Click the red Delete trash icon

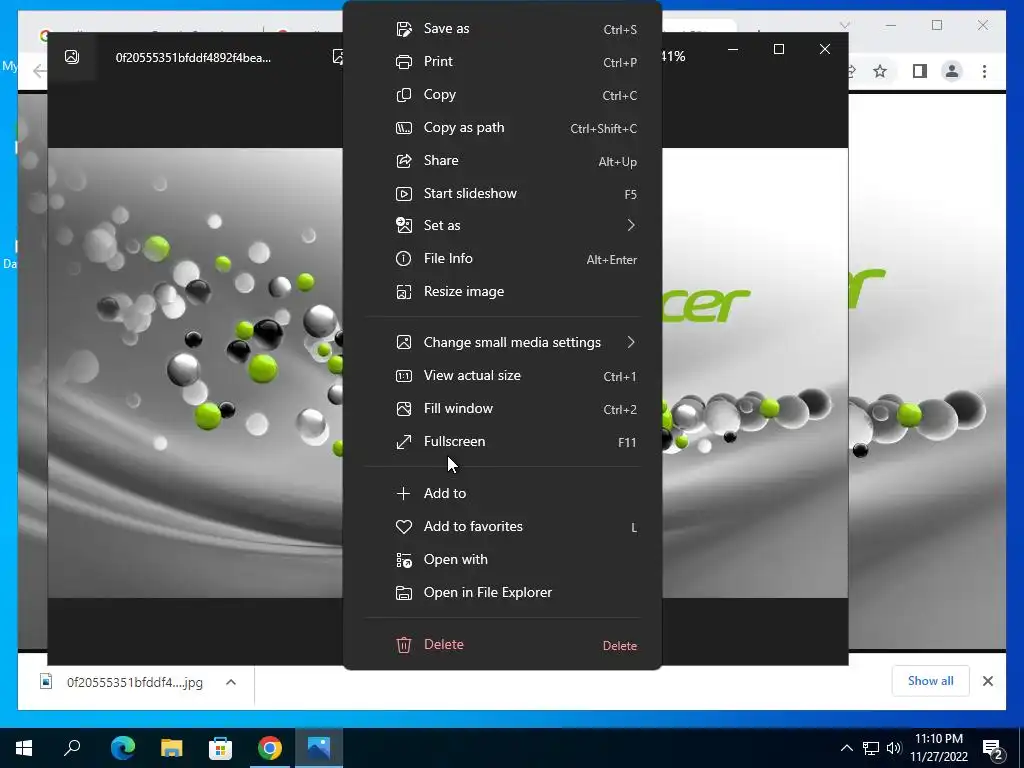coord(404,645)
